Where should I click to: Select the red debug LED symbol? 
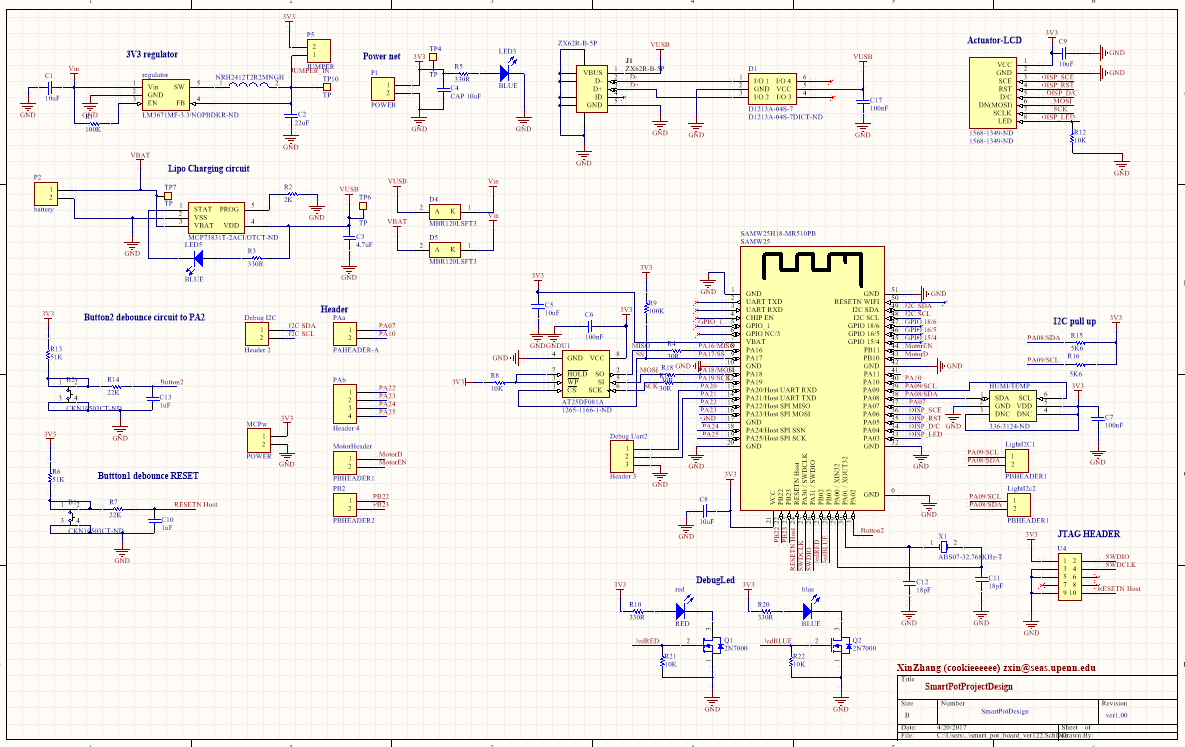click(x=682, y=609)
